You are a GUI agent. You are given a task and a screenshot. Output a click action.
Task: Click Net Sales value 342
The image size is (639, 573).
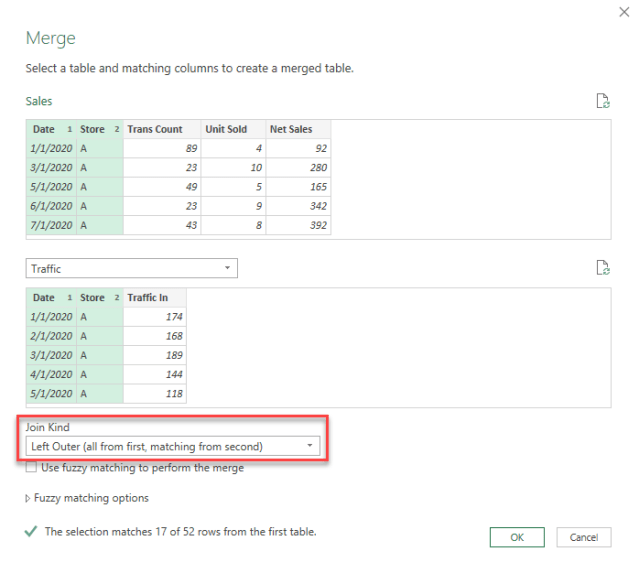coord(298,206)
